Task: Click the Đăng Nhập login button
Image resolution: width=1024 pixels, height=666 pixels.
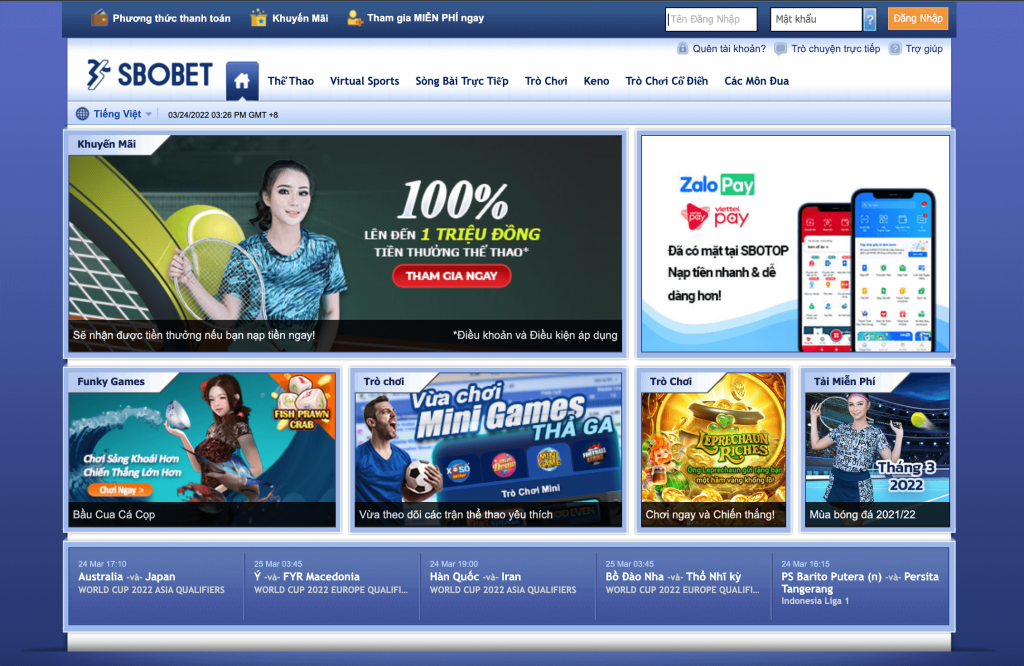Action: coord(918,19)
